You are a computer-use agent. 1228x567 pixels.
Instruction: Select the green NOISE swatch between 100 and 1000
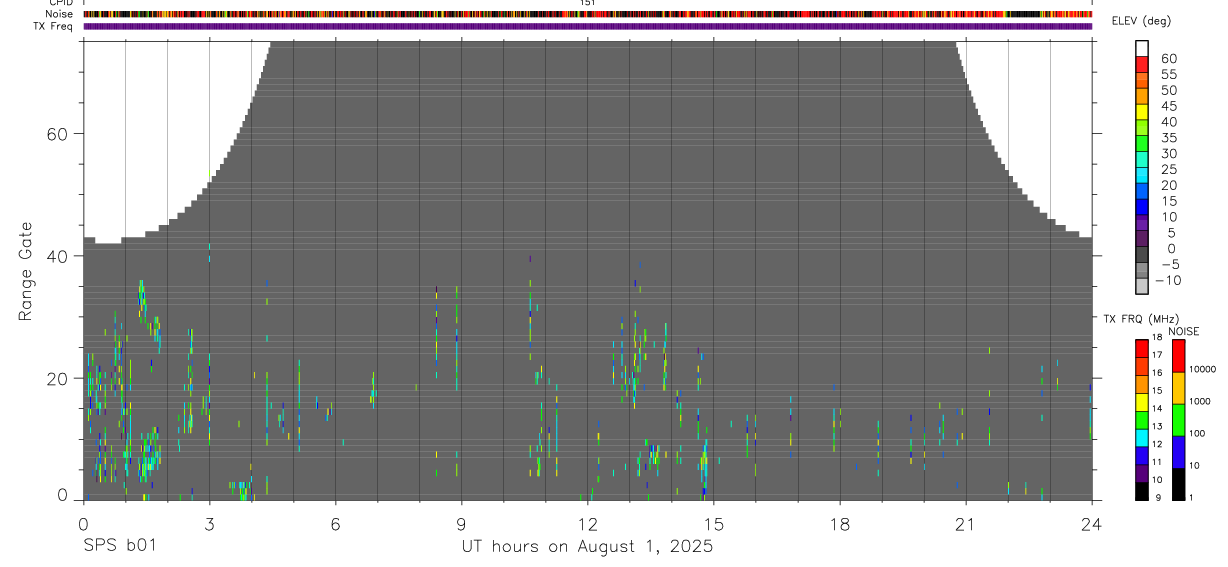[x=1178, y=420]
